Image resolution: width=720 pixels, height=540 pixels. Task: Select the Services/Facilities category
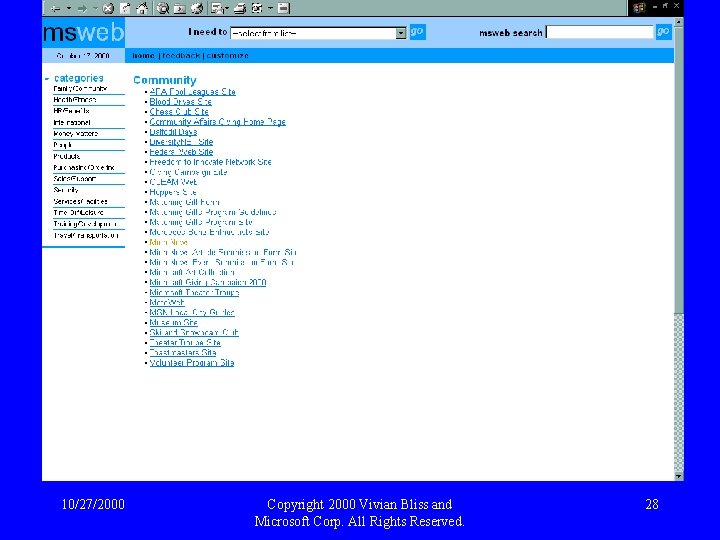pos(80,201)
